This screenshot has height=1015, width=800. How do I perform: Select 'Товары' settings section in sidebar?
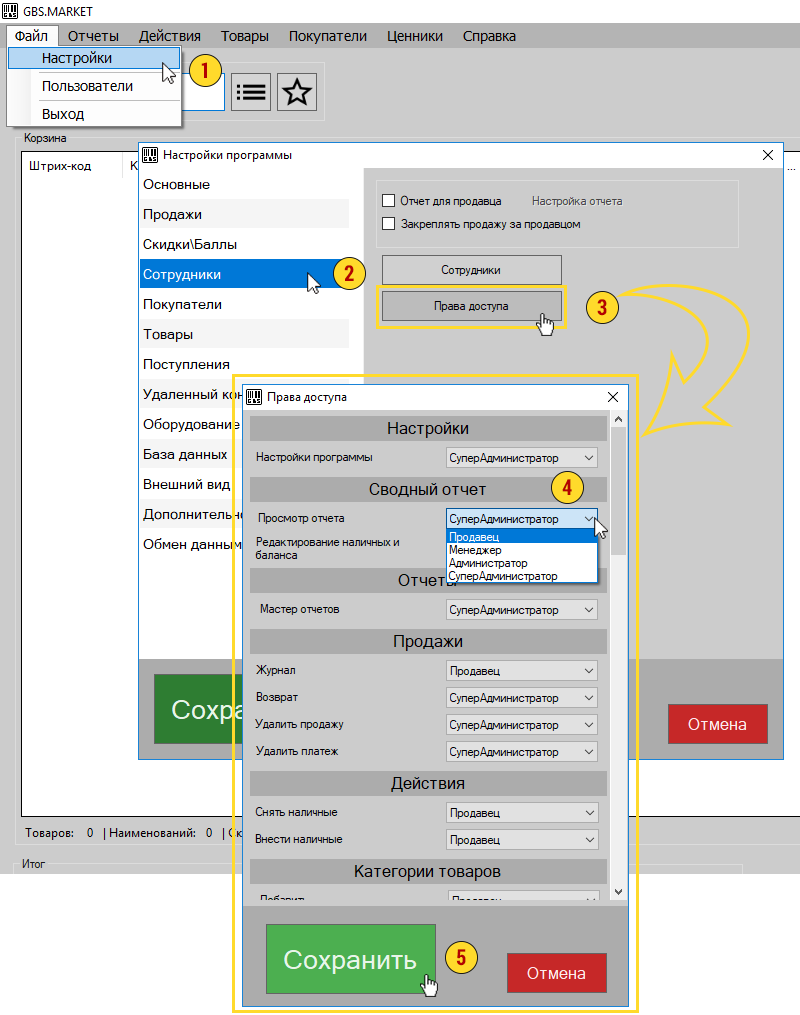(245, 334)
